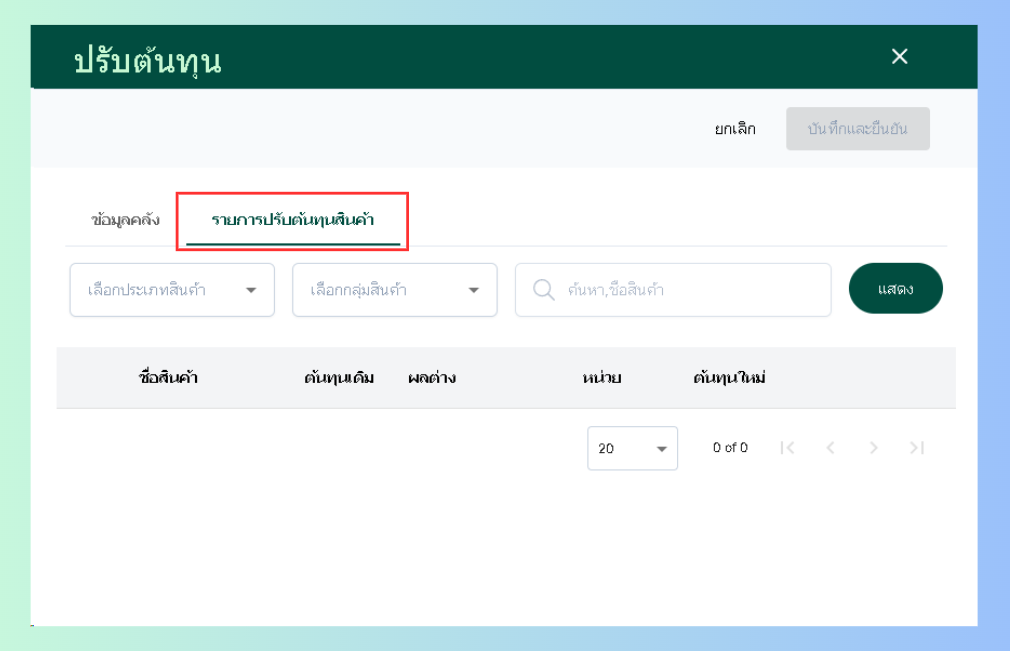
Task: Click the 0 of 0 page count
Action: click(730, 448)
